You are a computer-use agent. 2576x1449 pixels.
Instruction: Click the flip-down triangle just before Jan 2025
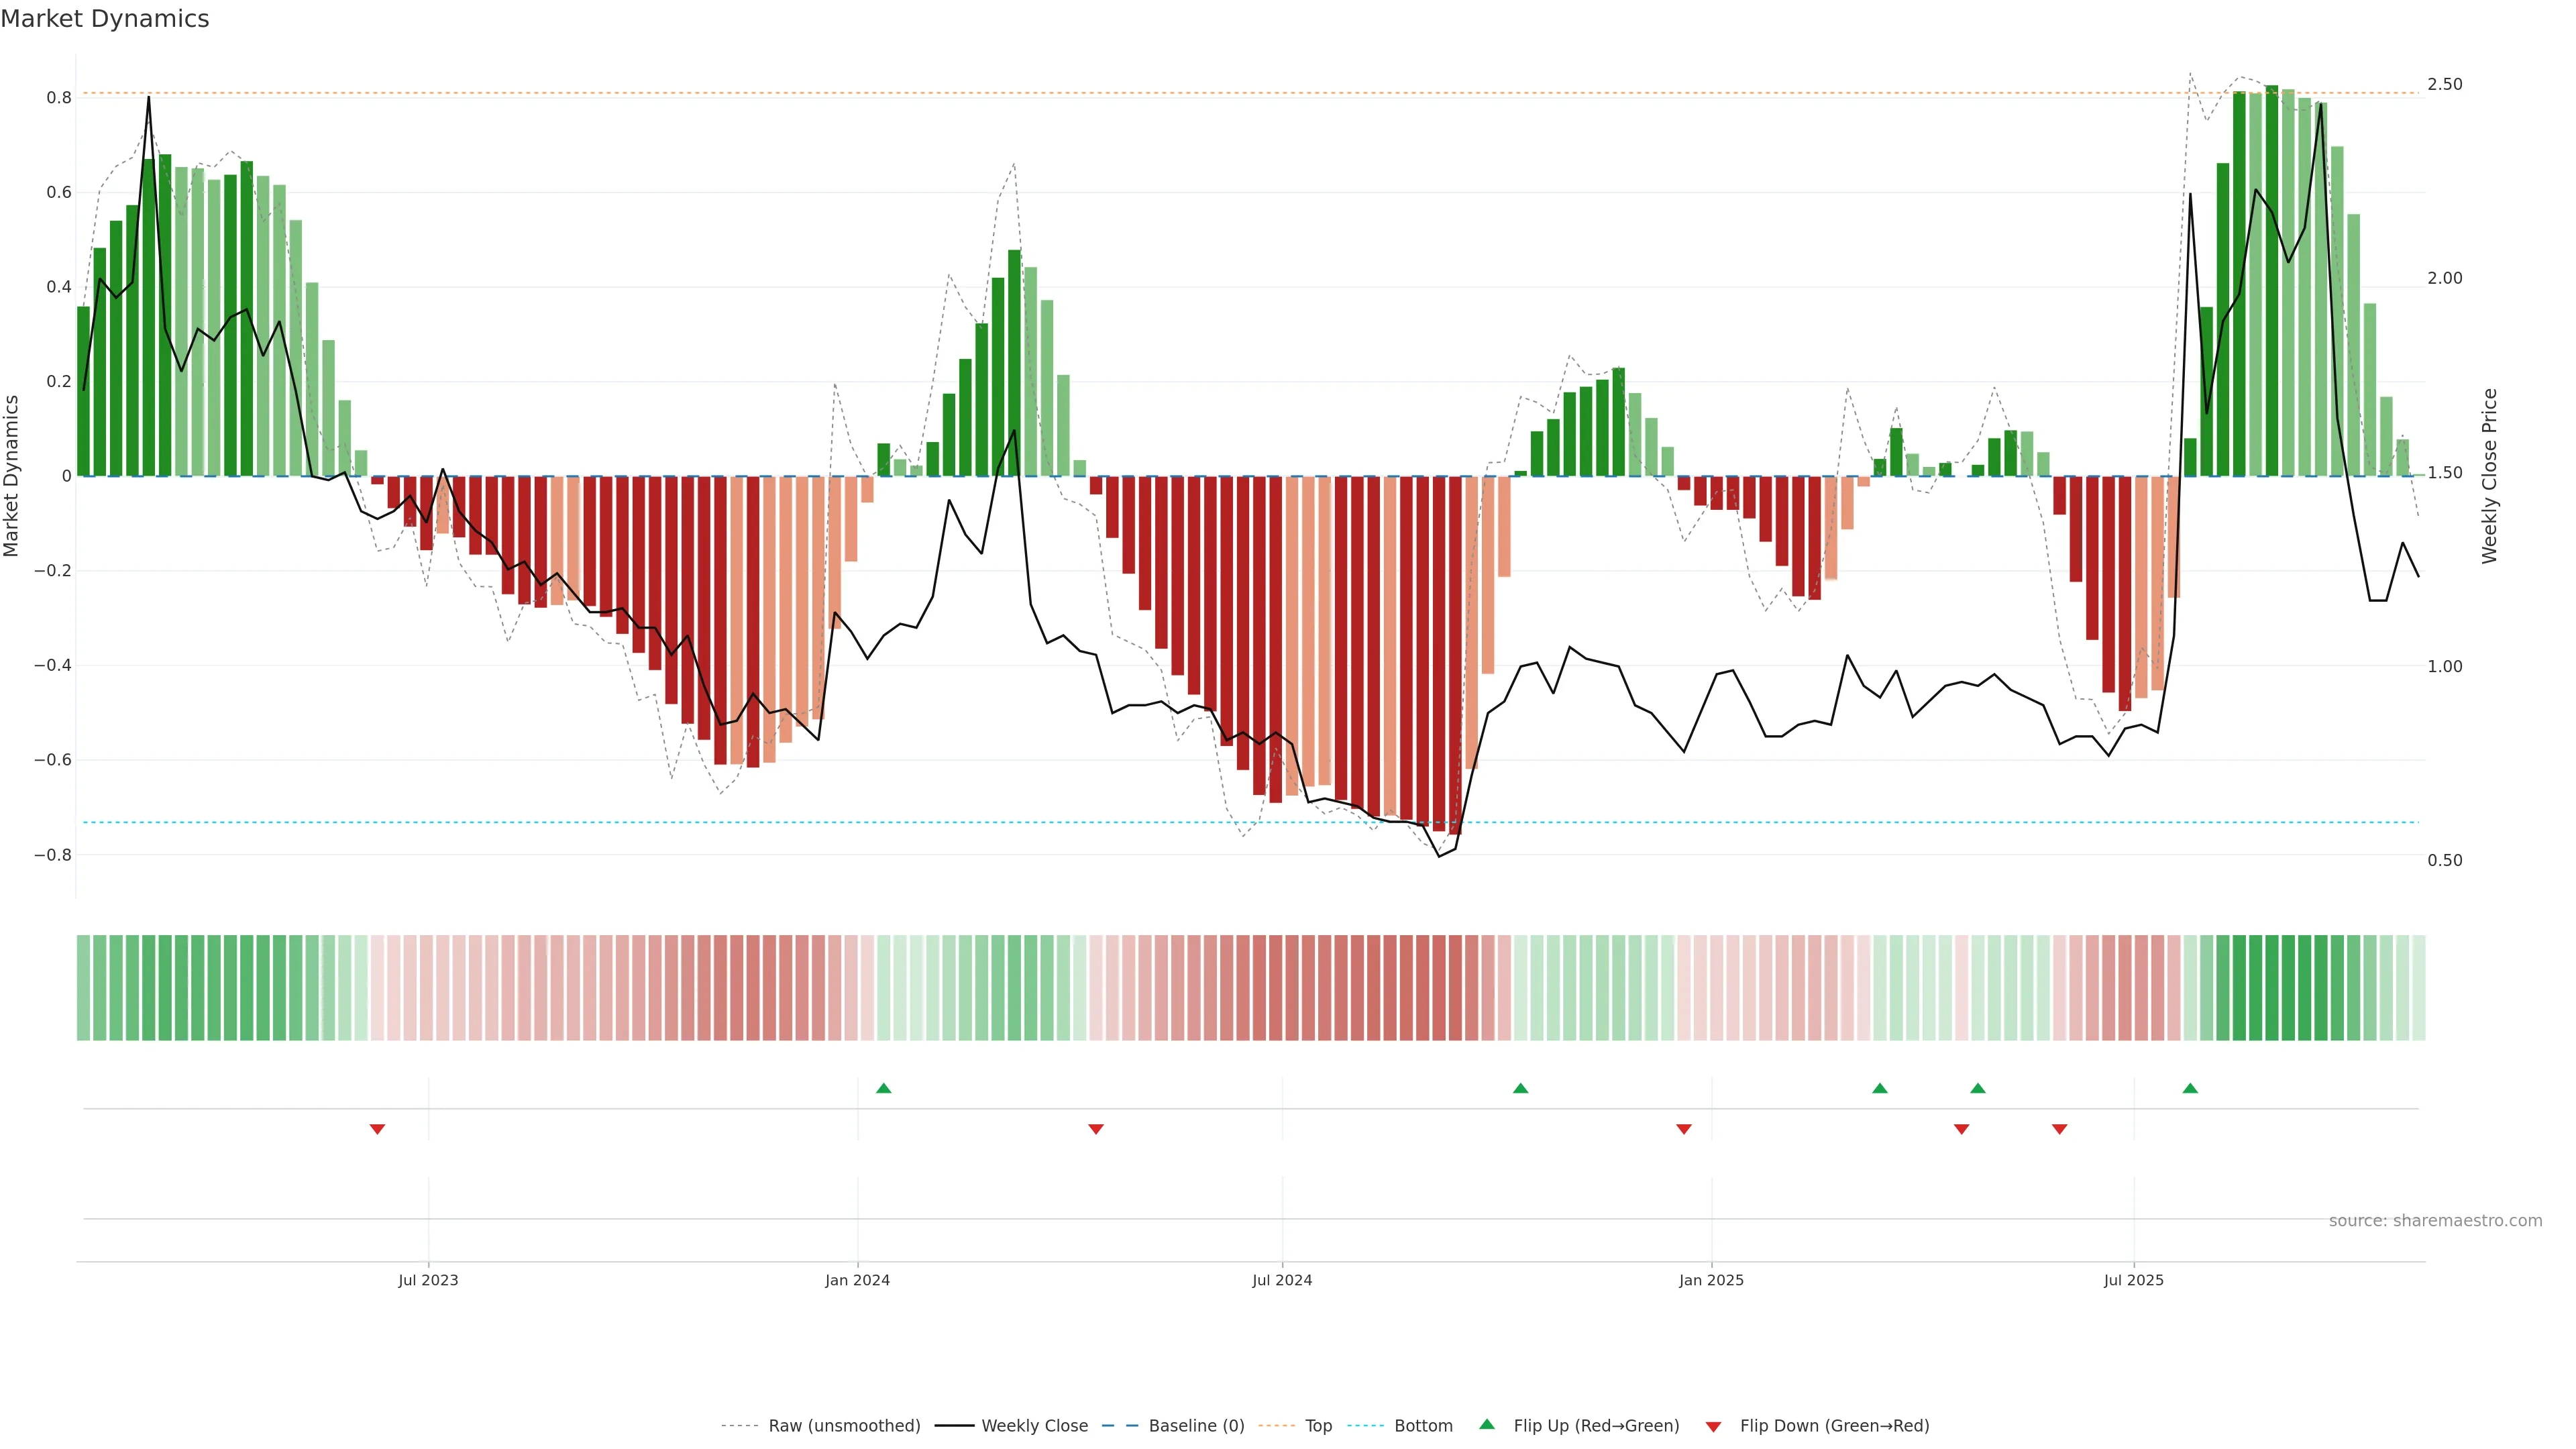[1684, 1129]
